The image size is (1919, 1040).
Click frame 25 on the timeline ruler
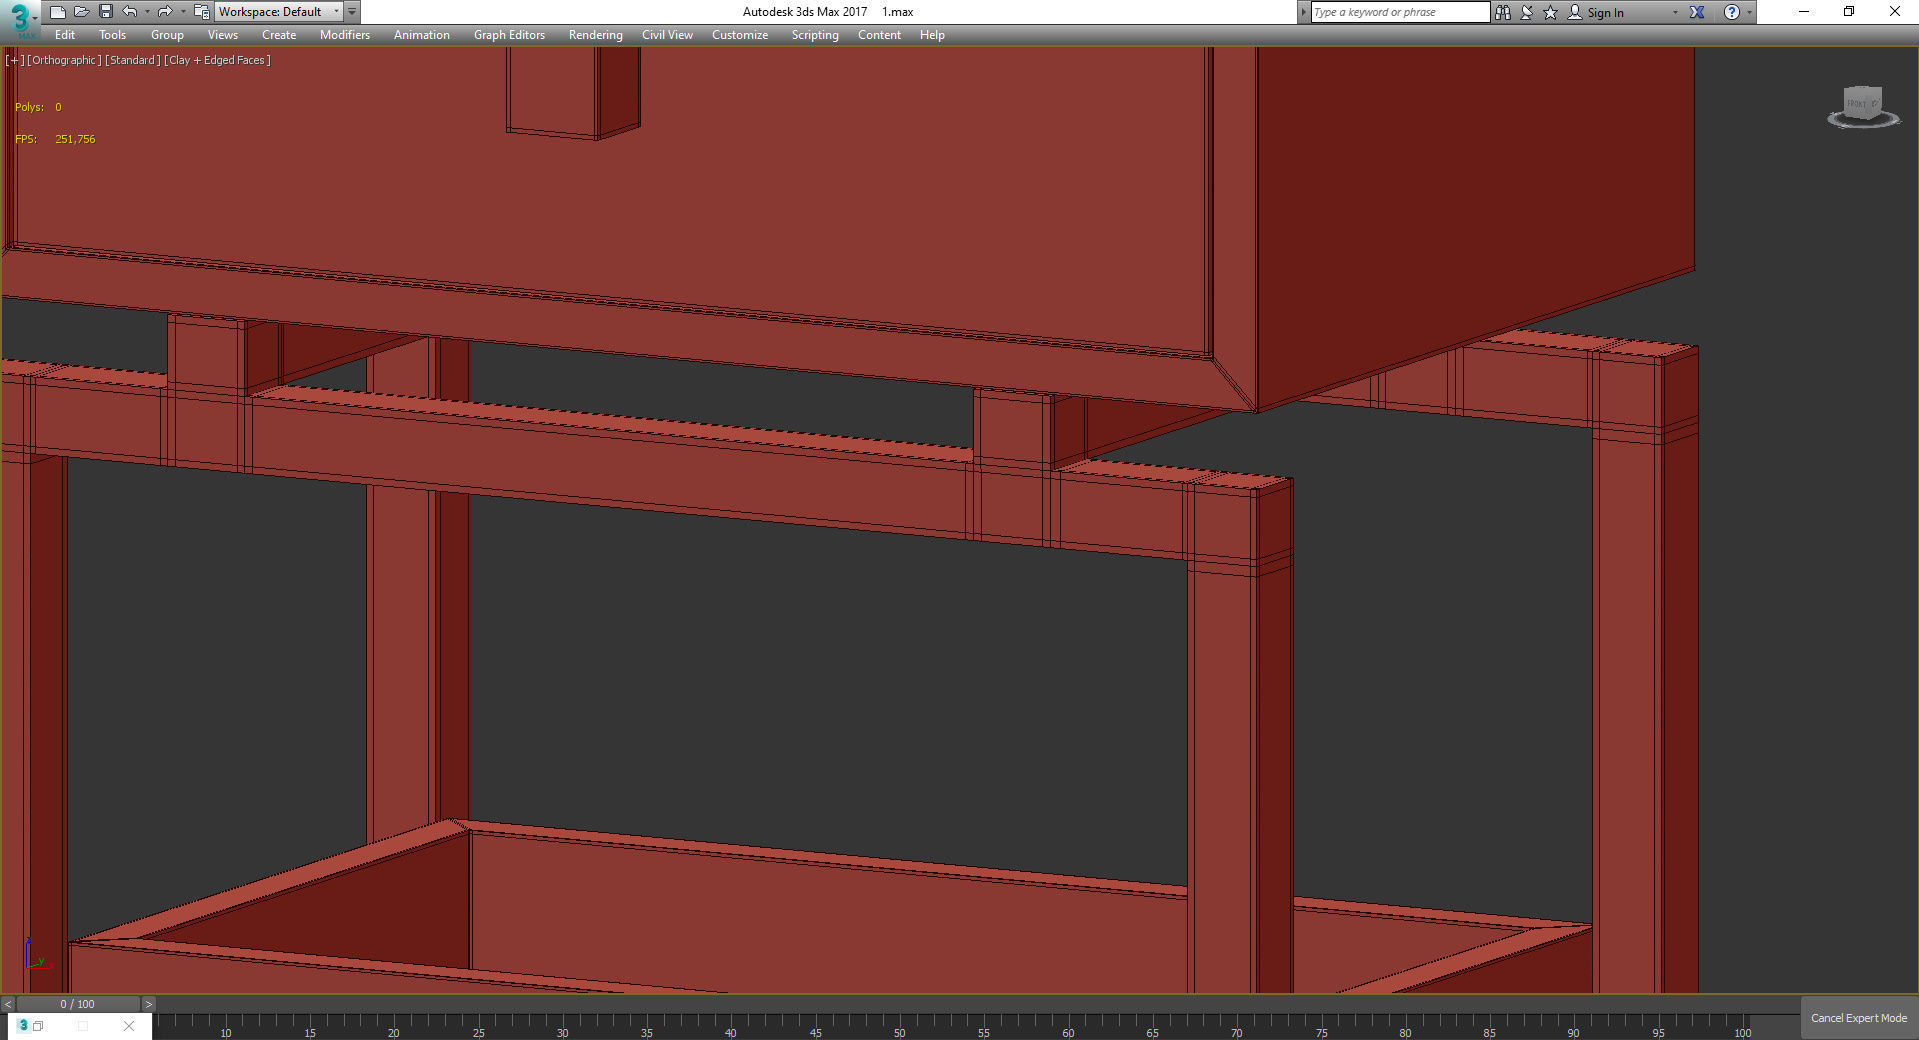(478, 1032)
